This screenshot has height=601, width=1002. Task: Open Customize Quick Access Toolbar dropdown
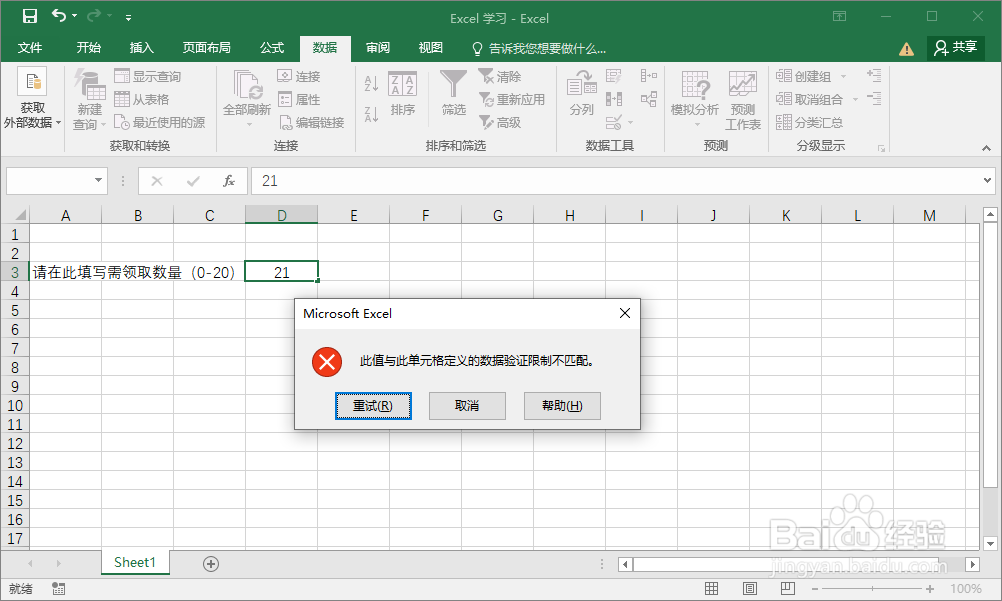(128, 17)
